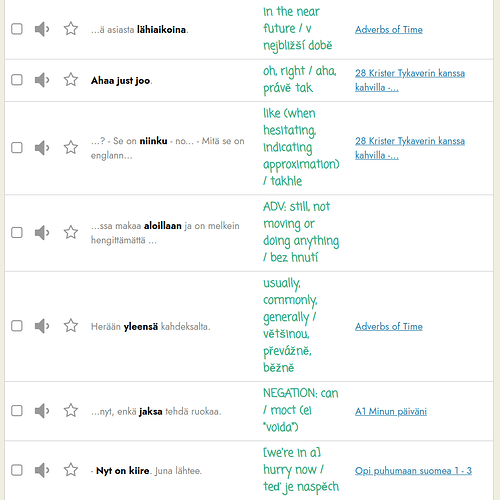Open Opi puhumaan suomea 1 - 3 link
500x500 pixels.
pos(413,471)
